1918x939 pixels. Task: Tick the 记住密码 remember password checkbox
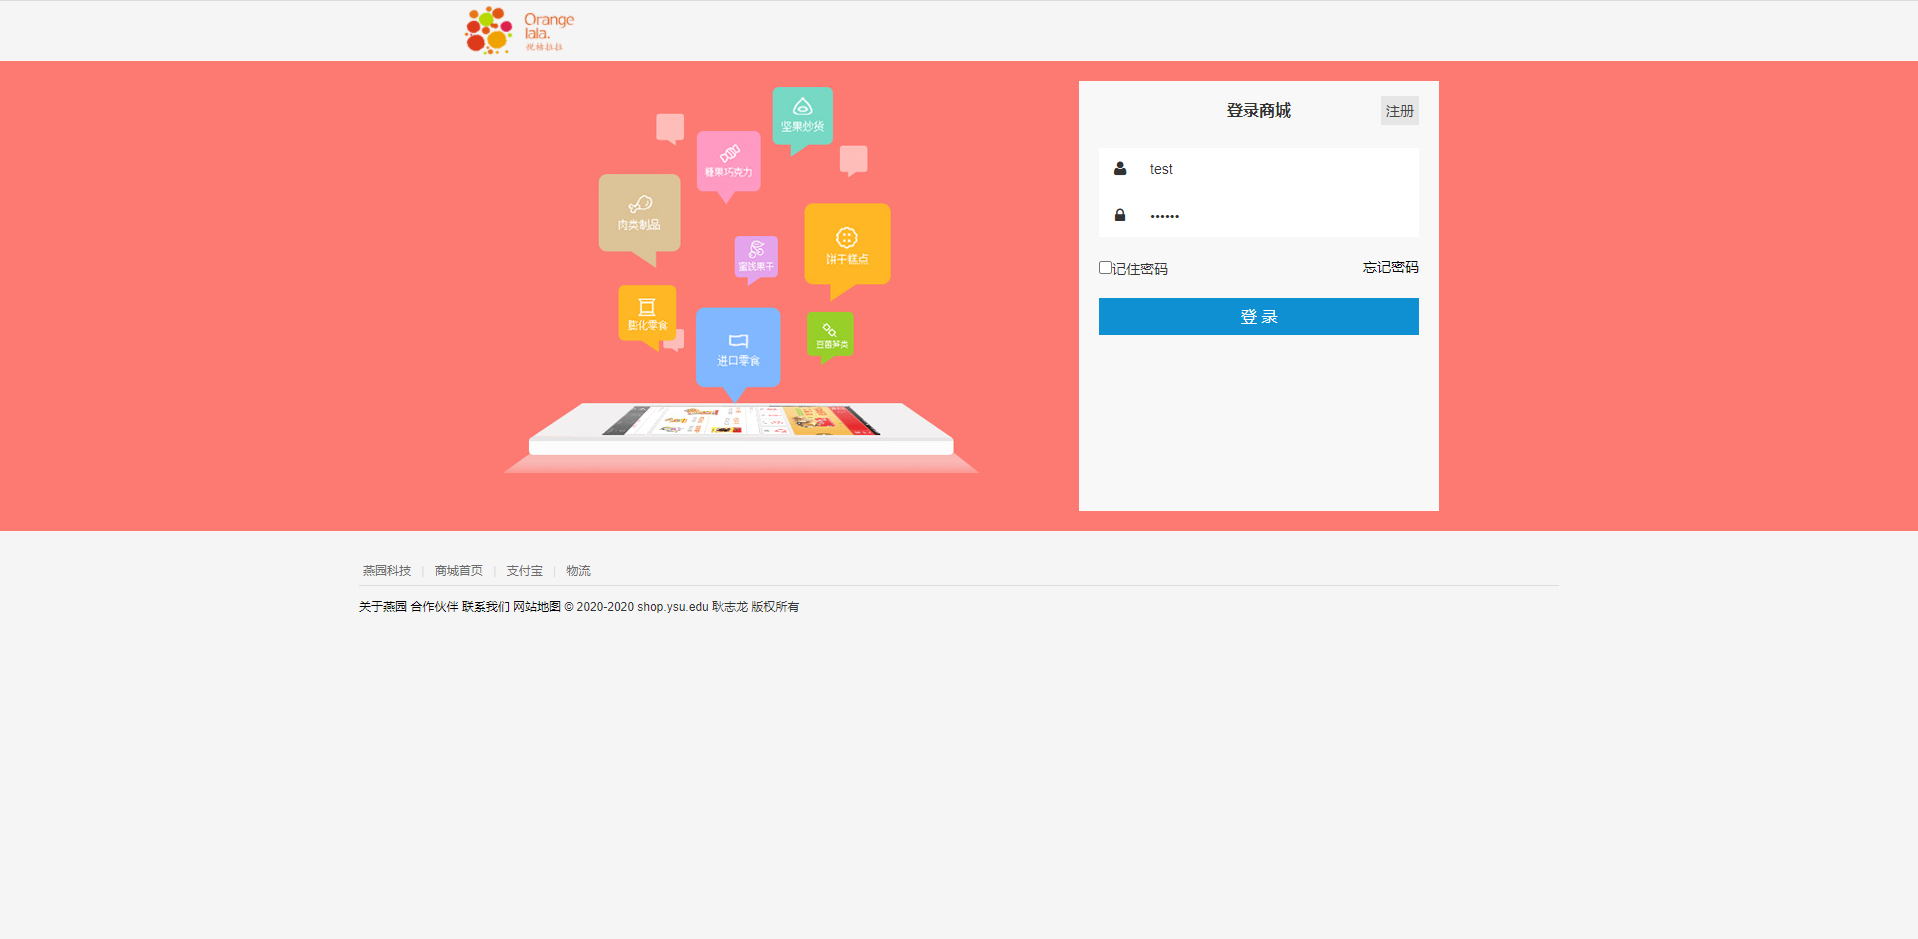[1105, 268]
